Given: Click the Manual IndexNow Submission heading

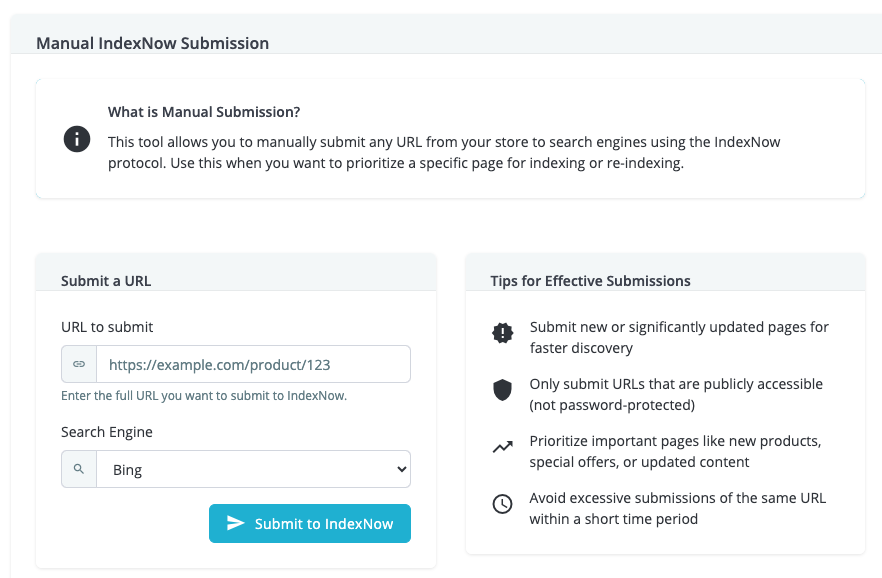Looking at the screenshot, I should coord(152,43).
